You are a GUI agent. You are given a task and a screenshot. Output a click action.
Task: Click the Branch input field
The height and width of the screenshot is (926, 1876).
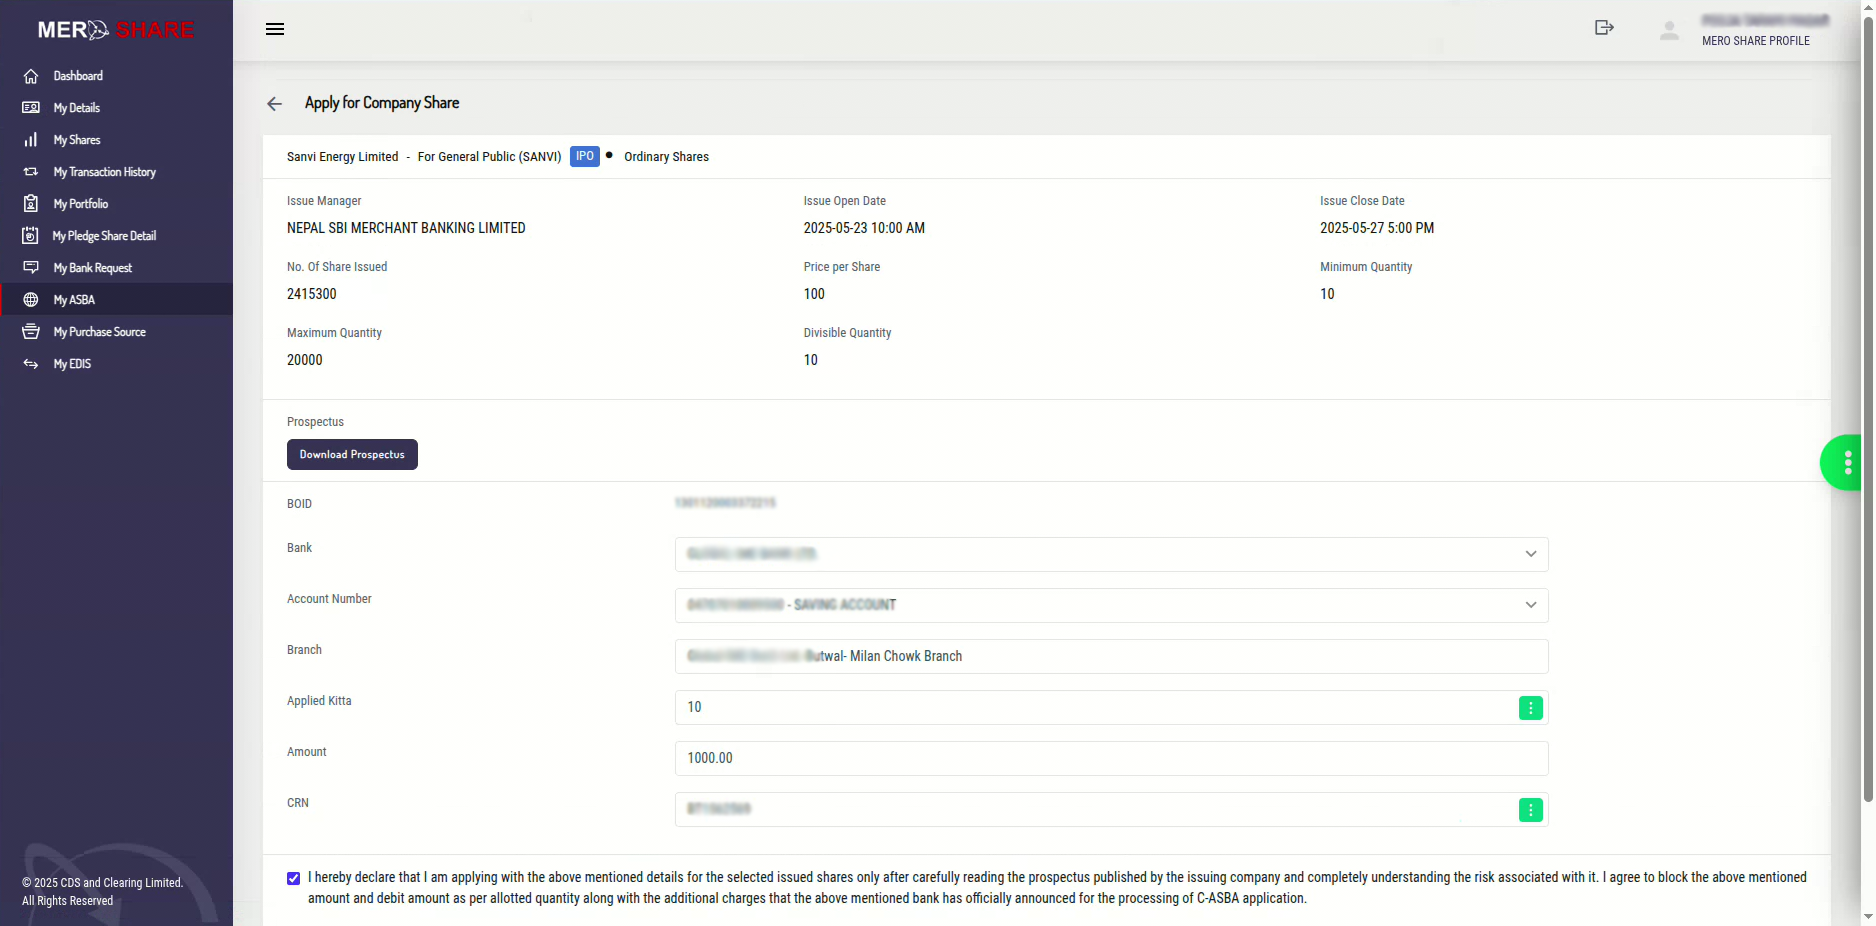pos(1111,656)
